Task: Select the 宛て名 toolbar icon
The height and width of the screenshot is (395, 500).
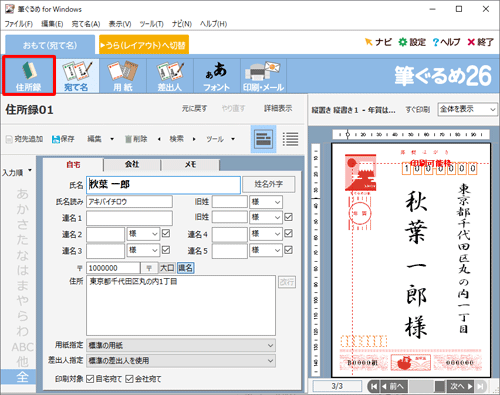Action: pyautogui.click(x=76, y=76)
